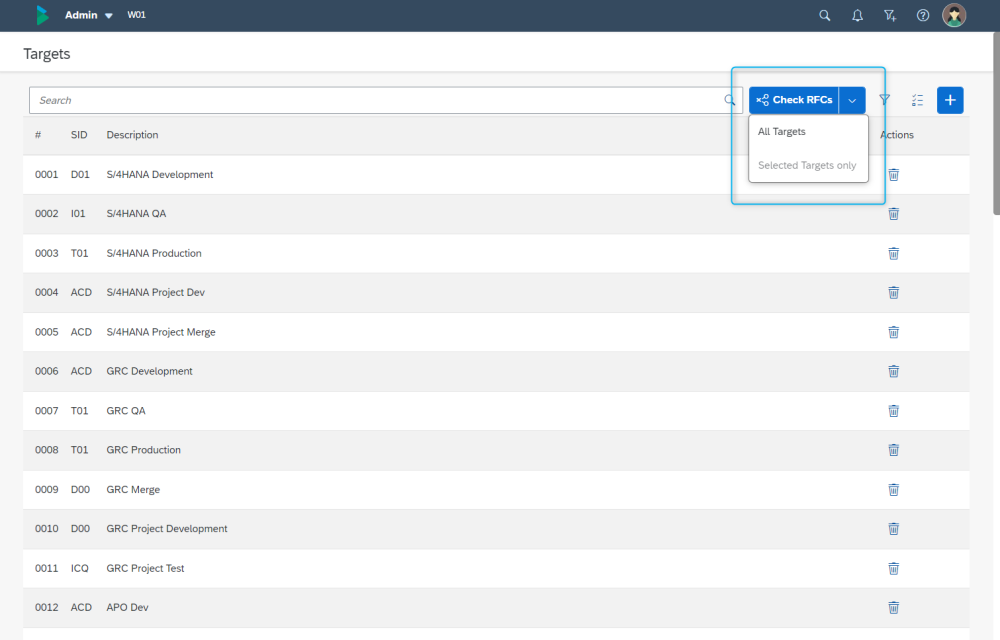Click into the Targets search field

click(x=385, y=100)
